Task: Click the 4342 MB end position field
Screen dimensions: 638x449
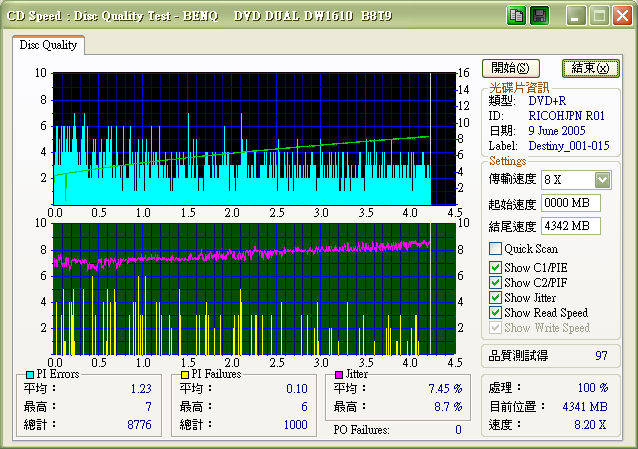Action: tap(571, 226)
